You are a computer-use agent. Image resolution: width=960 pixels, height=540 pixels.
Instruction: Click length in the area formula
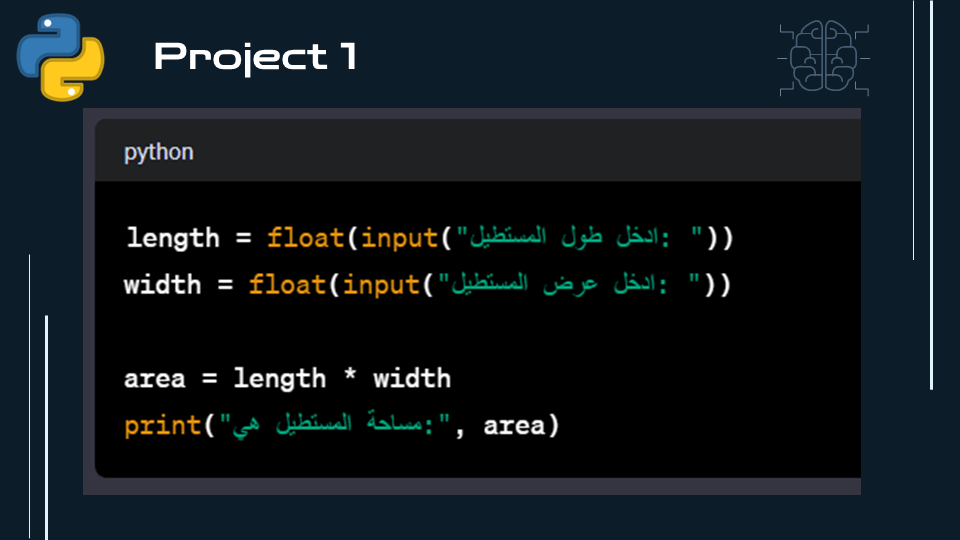click(x=280, y=380)
